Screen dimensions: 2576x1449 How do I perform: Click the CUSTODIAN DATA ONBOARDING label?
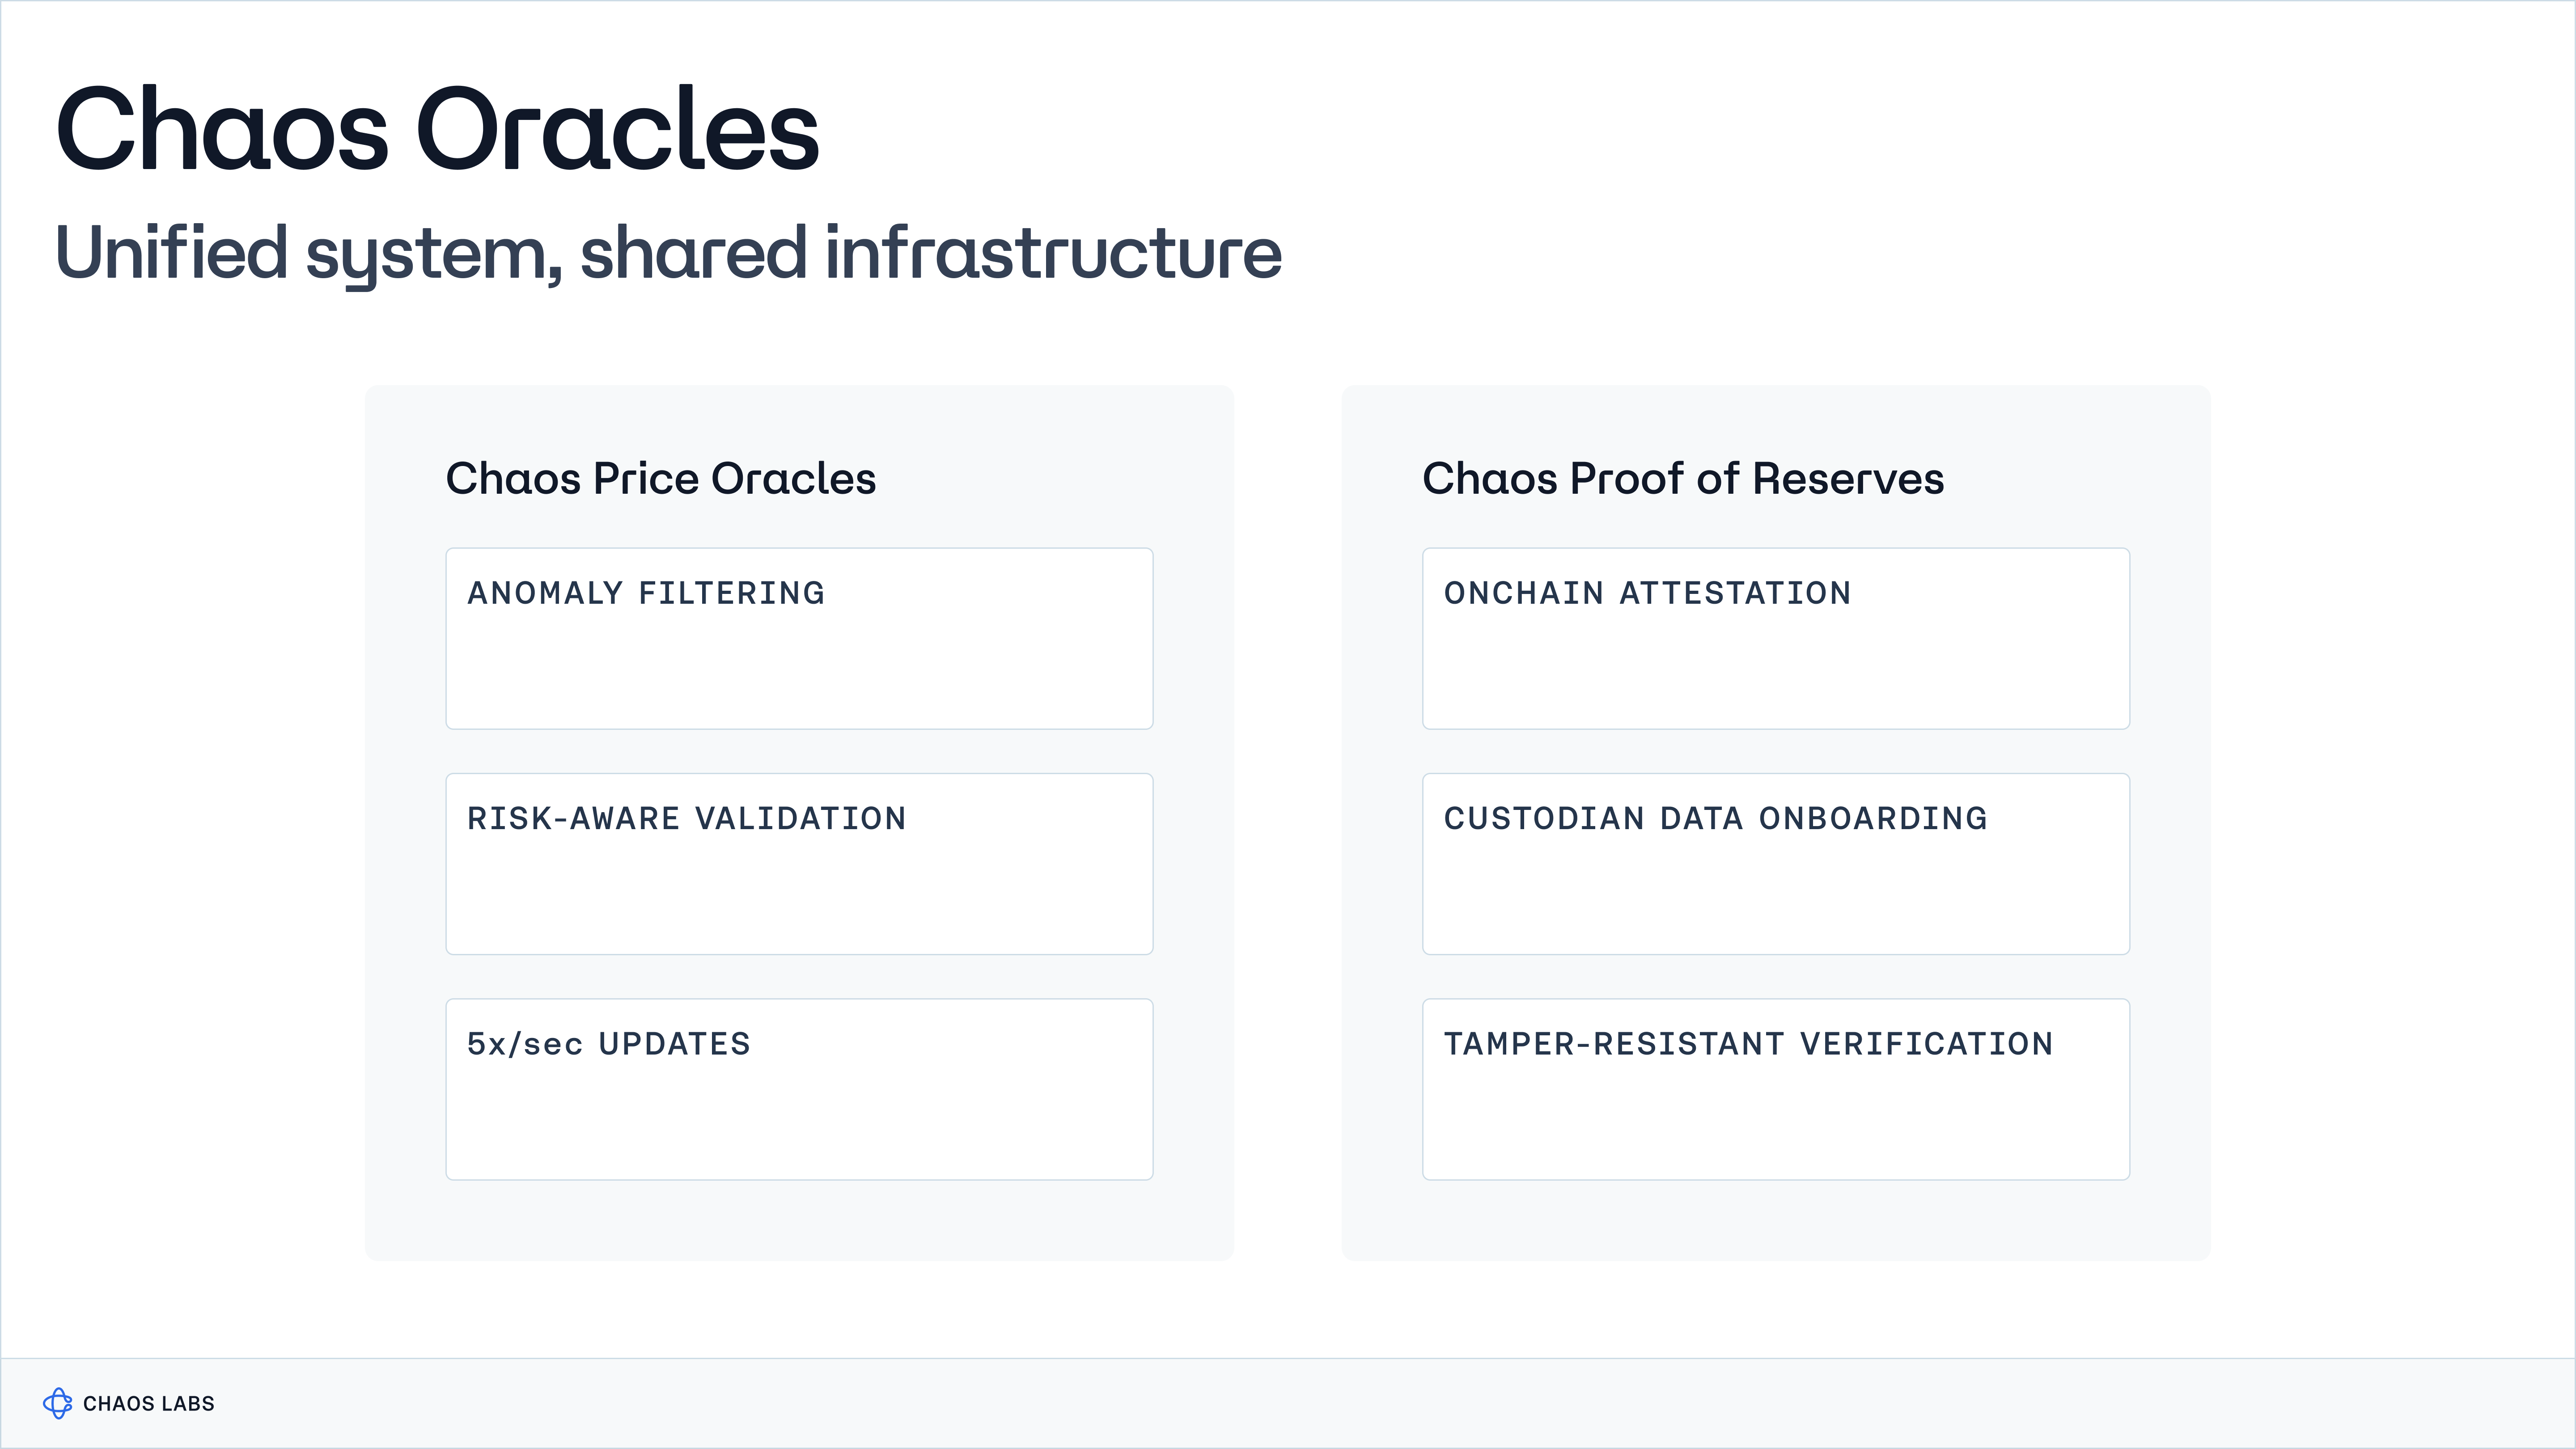[x=1715, y=819]
